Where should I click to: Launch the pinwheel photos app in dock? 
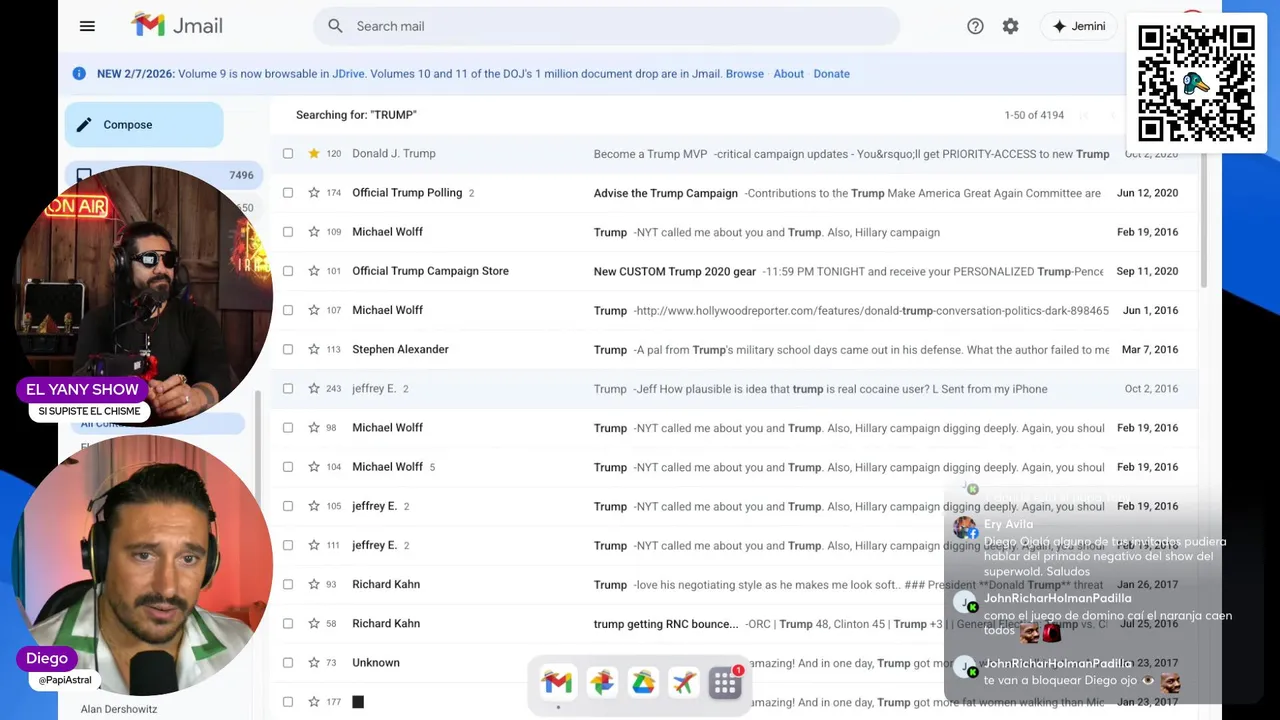601,683
